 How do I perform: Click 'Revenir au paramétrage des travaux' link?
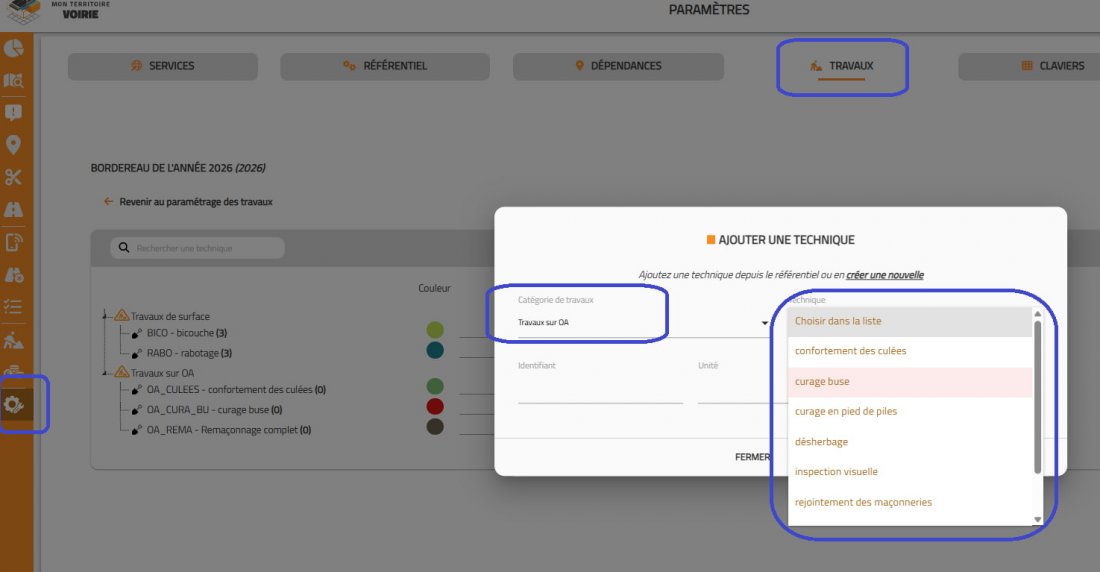[x=195, y=201]
